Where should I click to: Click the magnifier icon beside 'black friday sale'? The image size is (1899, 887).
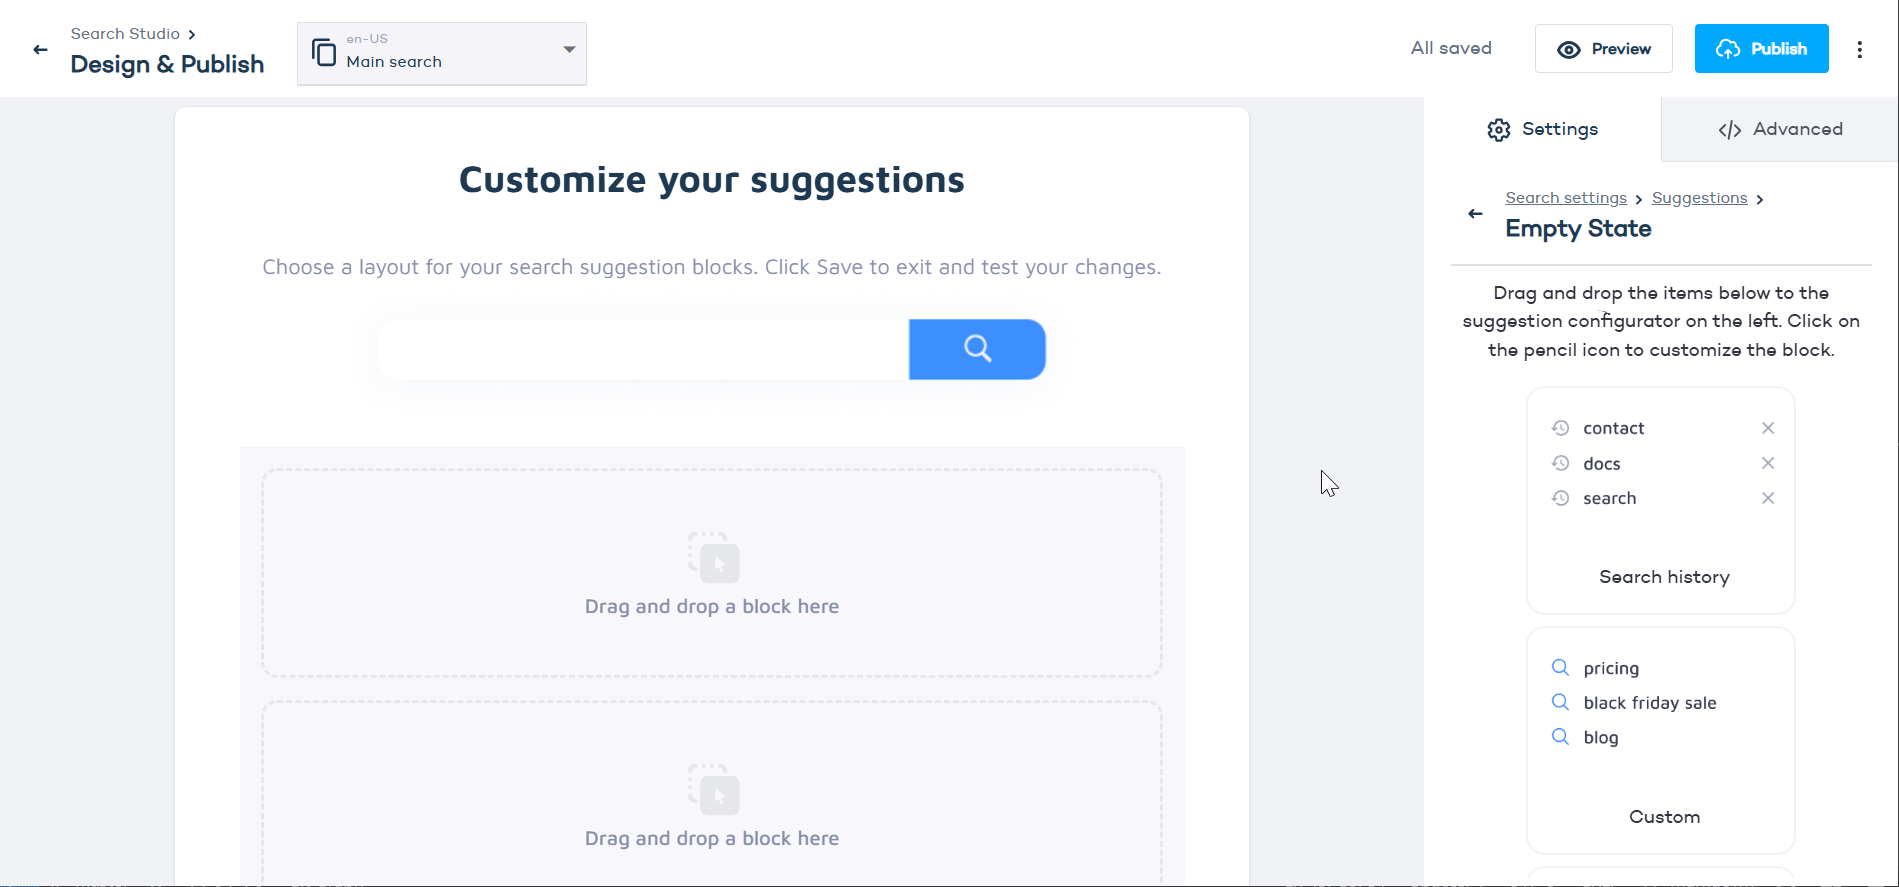pyautogui.click(x=1560, y=702)
